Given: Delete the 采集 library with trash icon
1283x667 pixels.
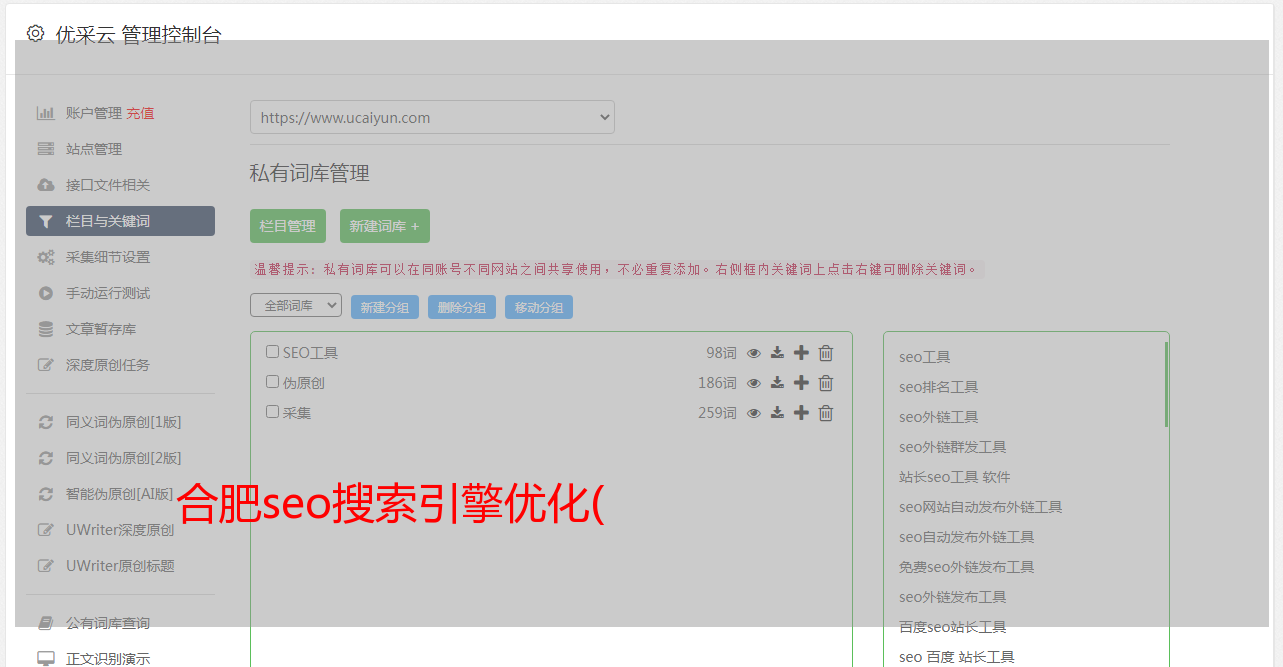Looking at the screenshot, I should point(826,413).
